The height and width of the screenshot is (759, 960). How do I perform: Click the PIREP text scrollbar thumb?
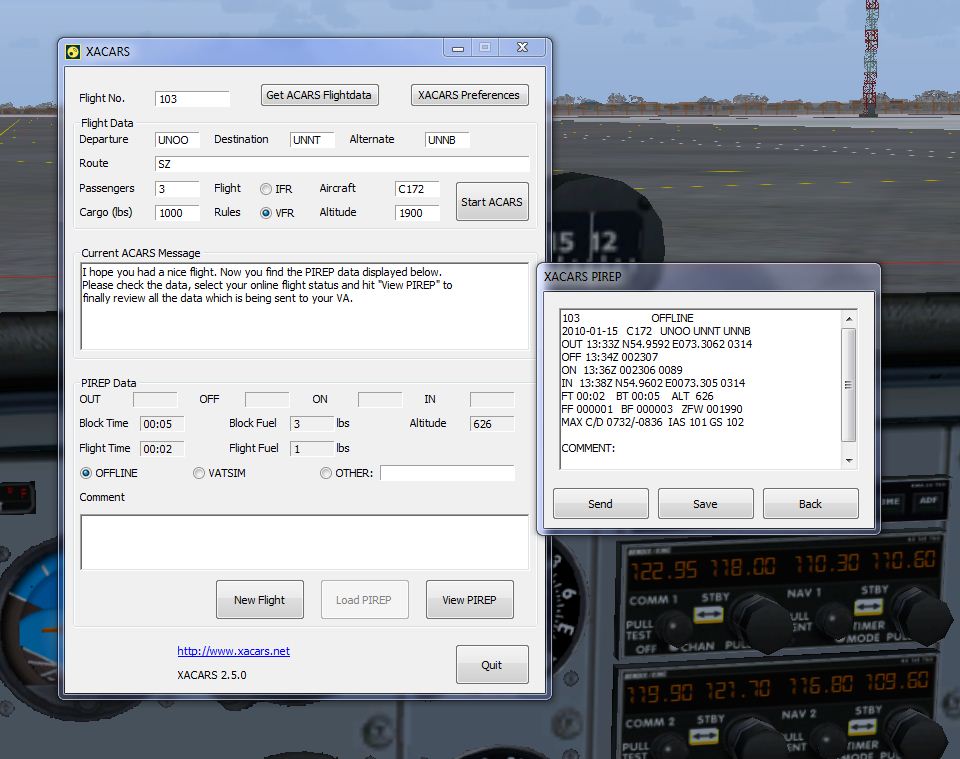click(849, 385)
